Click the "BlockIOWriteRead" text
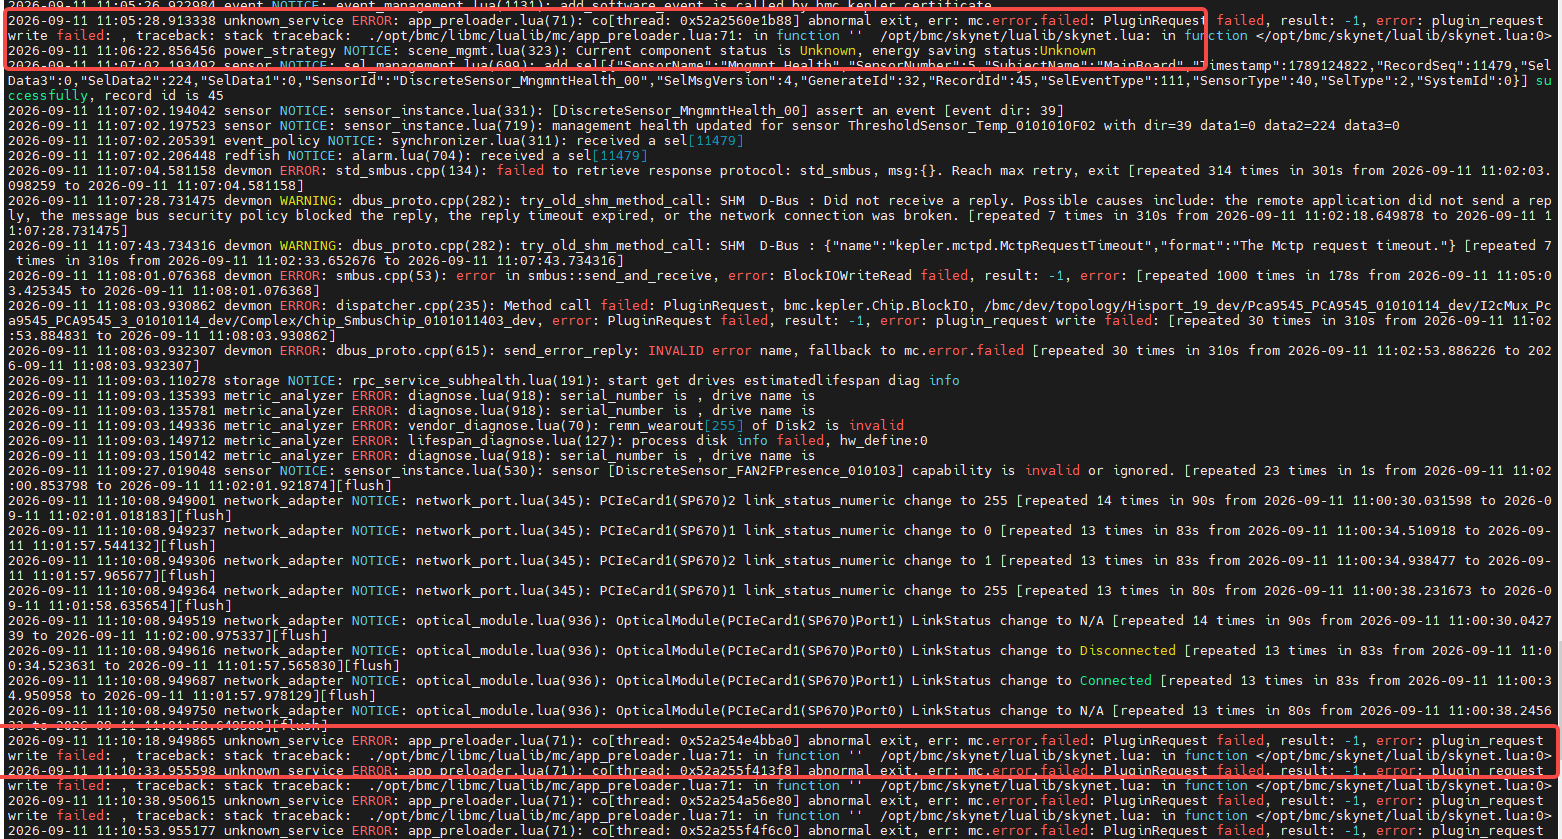 [x=847, y=276]
